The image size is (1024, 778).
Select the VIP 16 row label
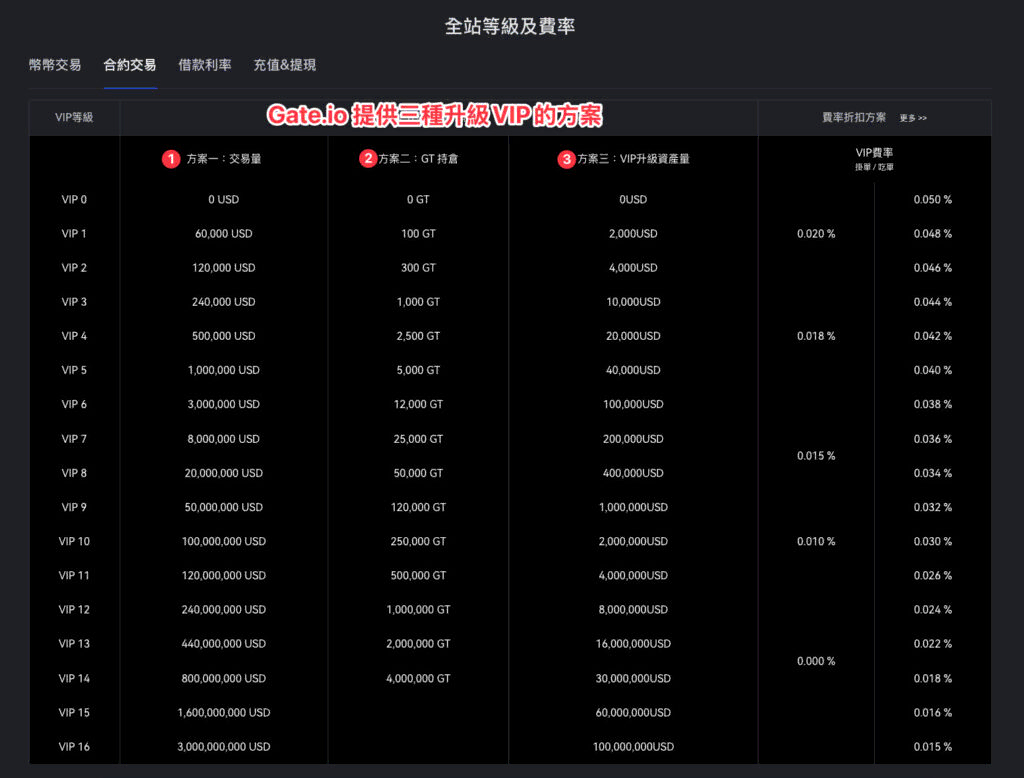coord(73,746)
